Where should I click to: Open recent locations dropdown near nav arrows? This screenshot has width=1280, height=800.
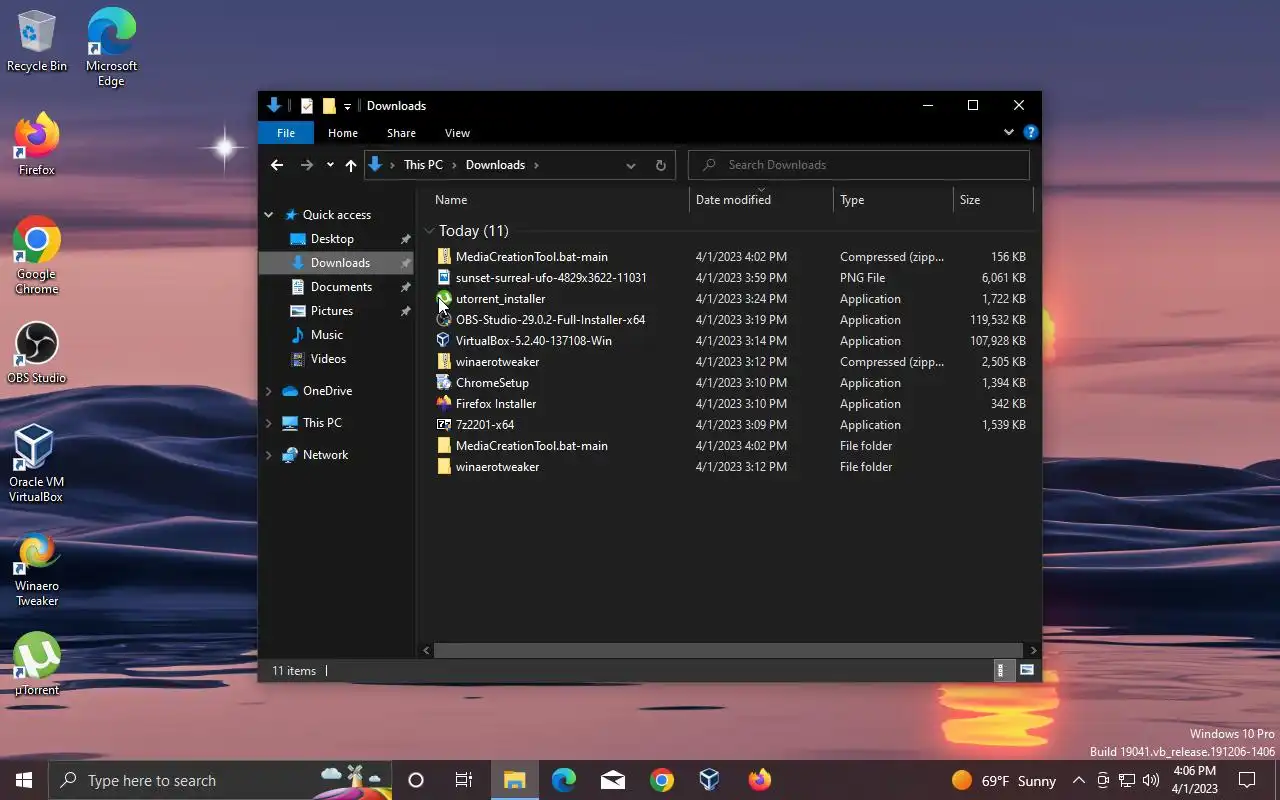point(330,165)
